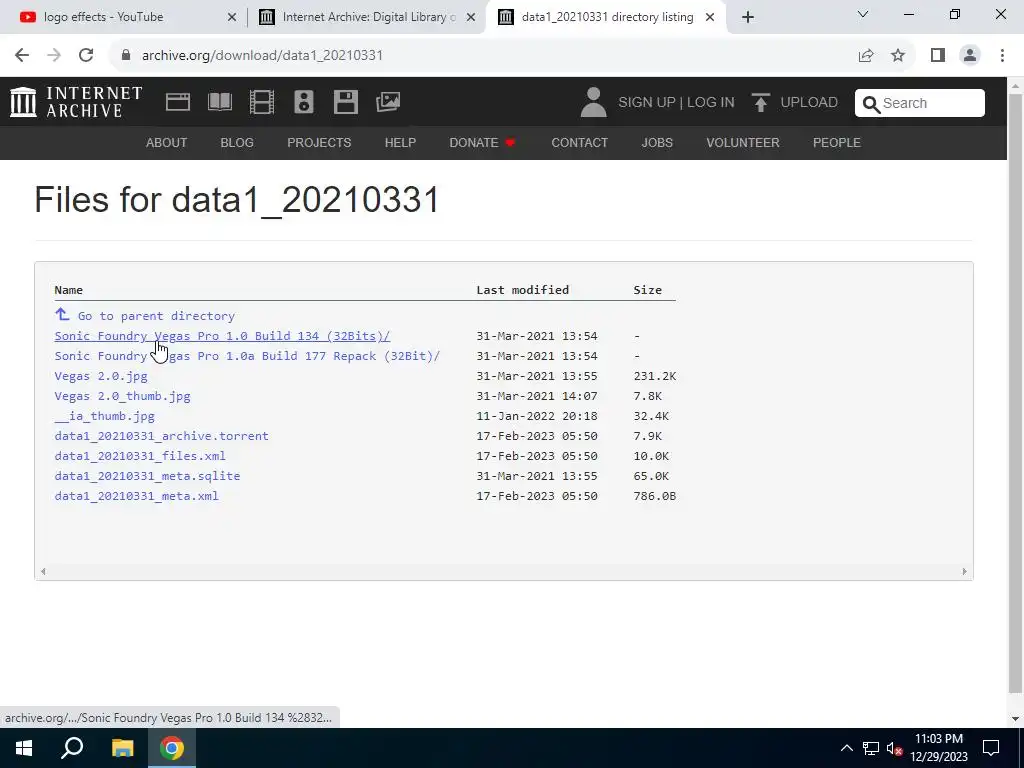Open the VOLUNTEER menu item
The width and height of the screenshot is (1024, 768).
pyautogui.click(x=743, y=142)
